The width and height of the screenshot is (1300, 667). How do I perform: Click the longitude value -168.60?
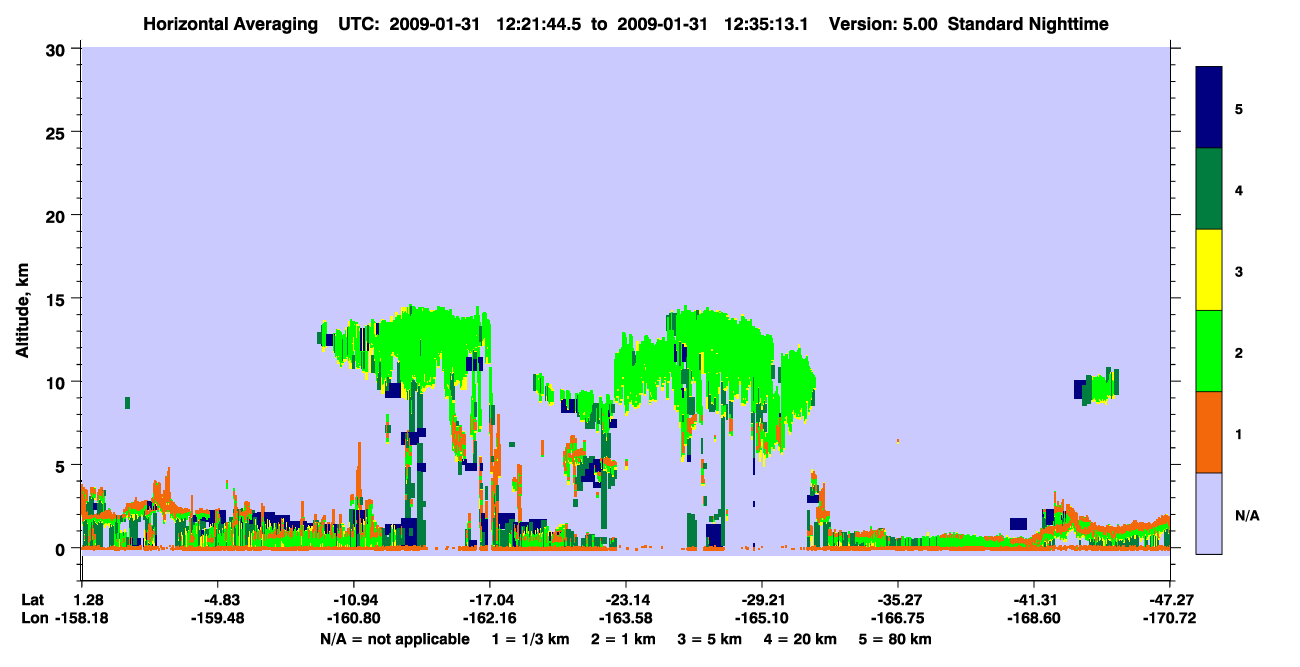(x=1033, y=619)
